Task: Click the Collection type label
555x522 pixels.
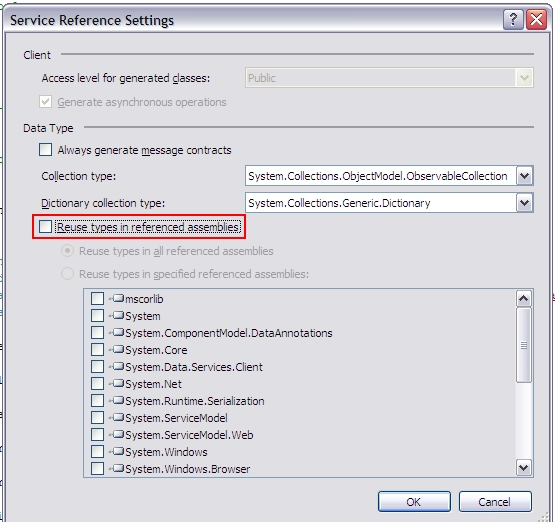Action: pyautogui.click(x=79, y=176)
